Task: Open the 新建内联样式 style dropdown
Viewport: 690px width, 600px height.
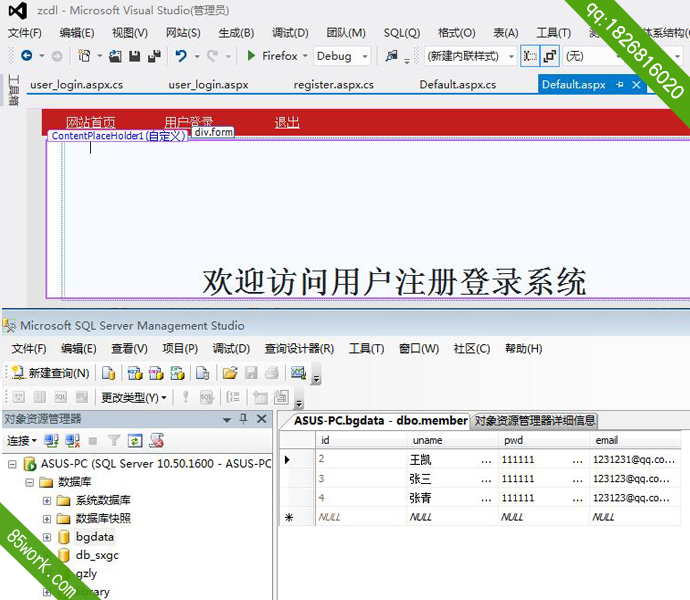Action: click(511, 56)
